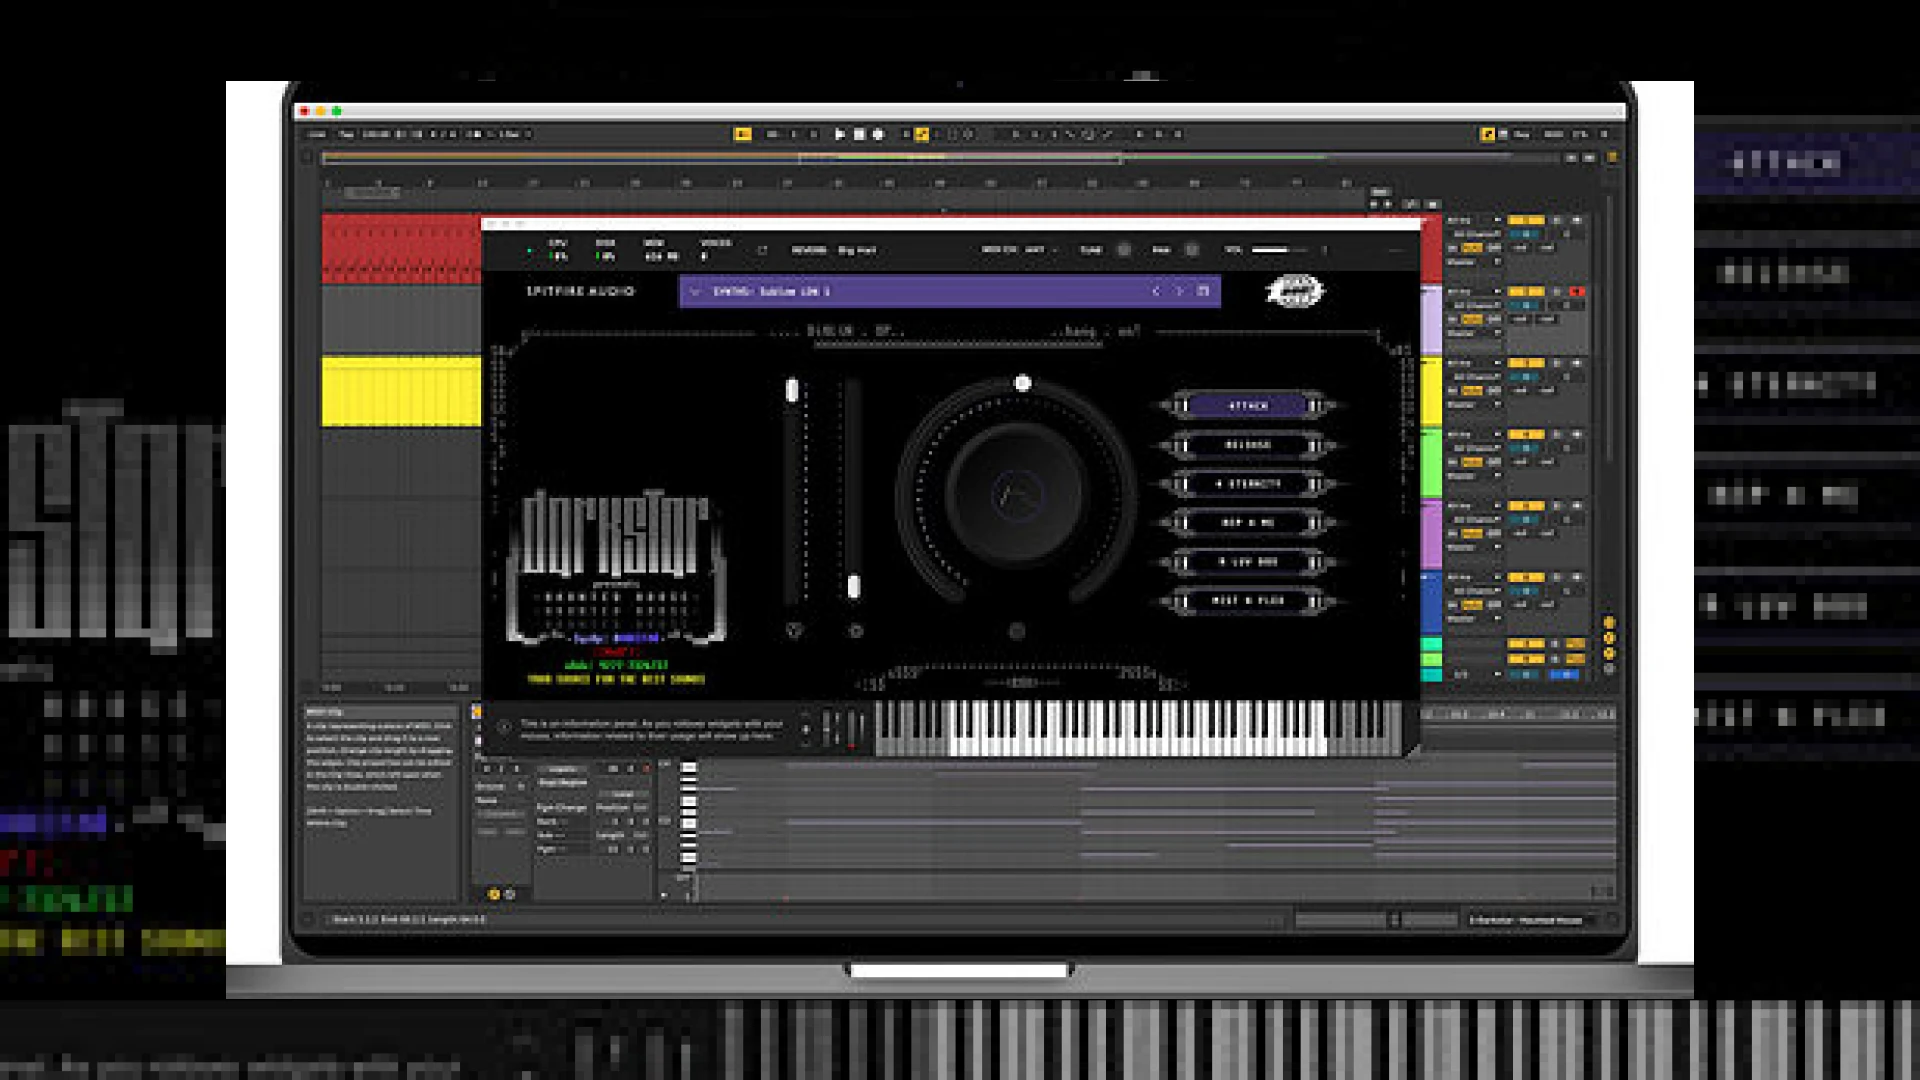This screenshot has height=1080, width=1920.
Task: Click the icon below the right vertical slider
Action: (855, 631)
